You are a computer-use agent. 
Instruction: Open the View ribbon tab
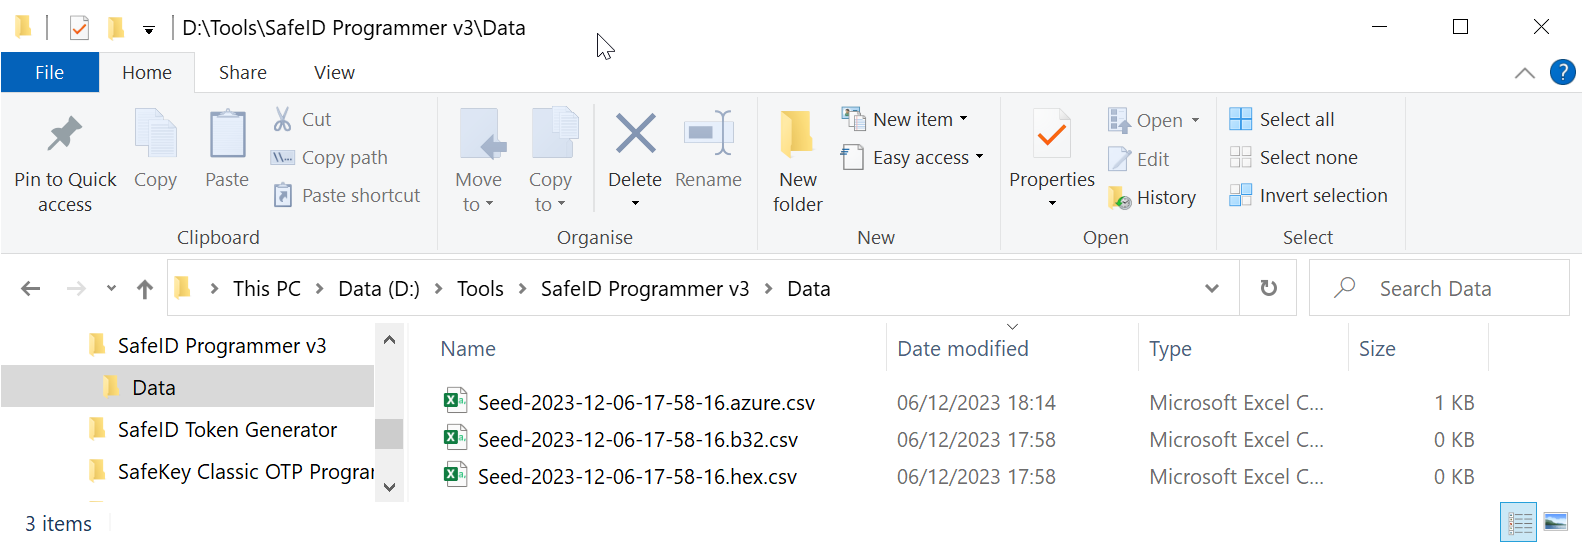(x=334, y=72)
